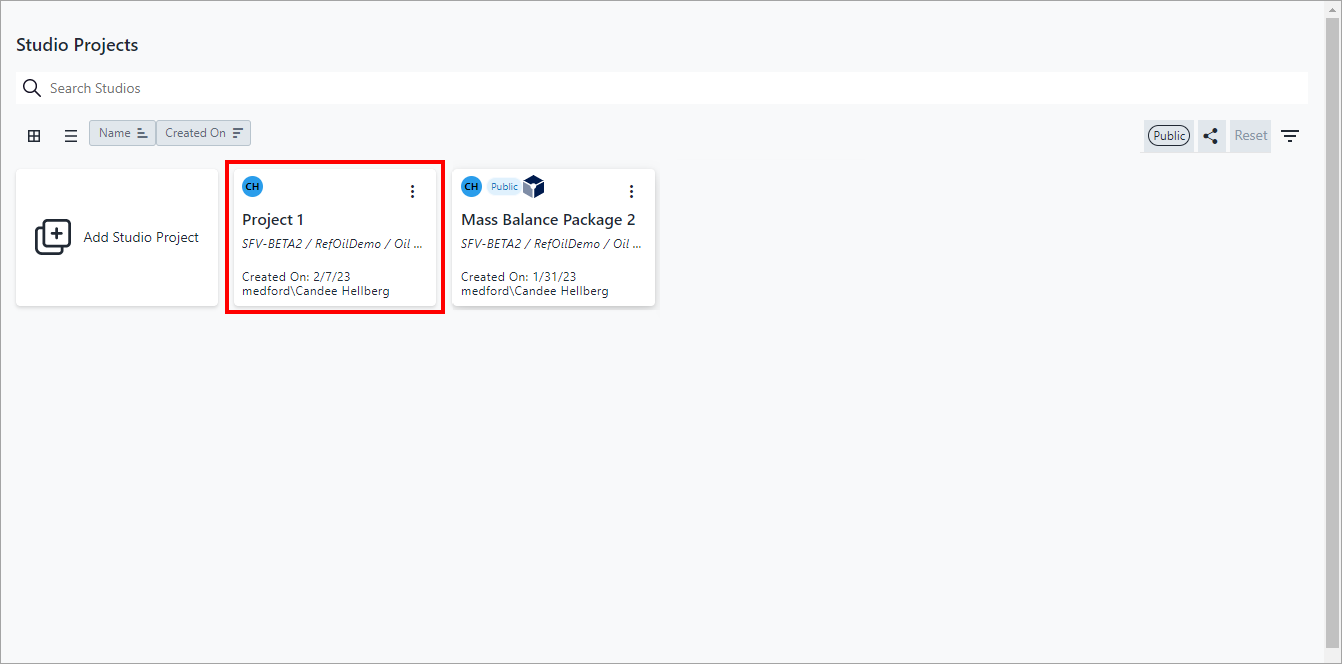Open the filter options icon
The height and width of the screenshot is (664, 1342).
[1290, 136]
